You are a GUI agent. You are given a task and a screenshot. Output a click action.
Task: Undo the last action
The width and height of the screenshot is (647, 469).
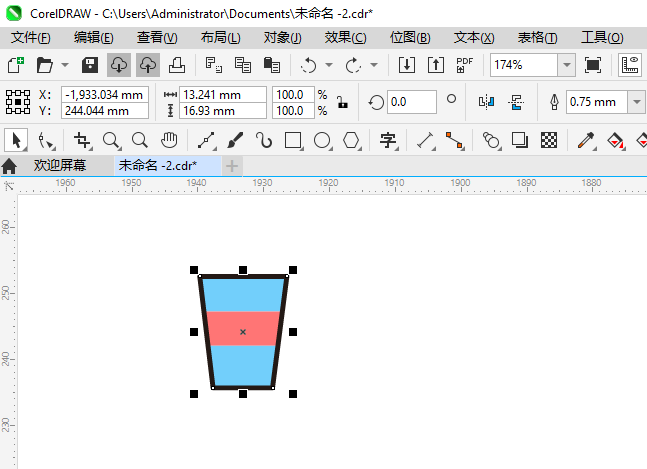coord(308,65)
